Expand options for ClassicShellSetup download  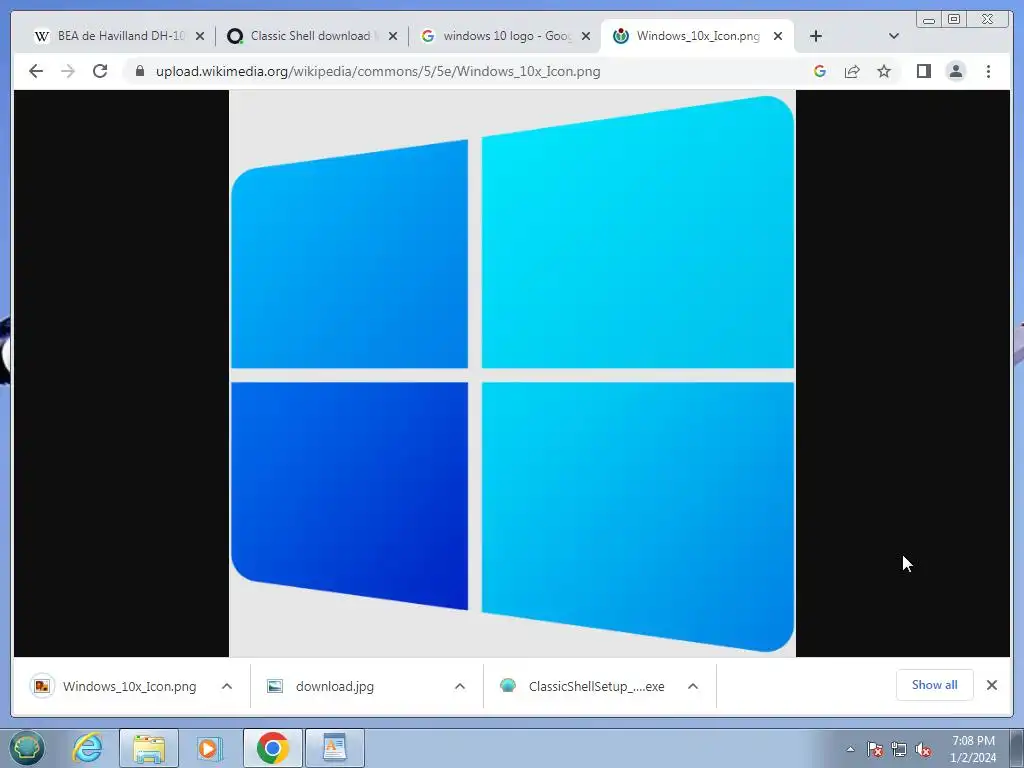click(x=693, y=686)
